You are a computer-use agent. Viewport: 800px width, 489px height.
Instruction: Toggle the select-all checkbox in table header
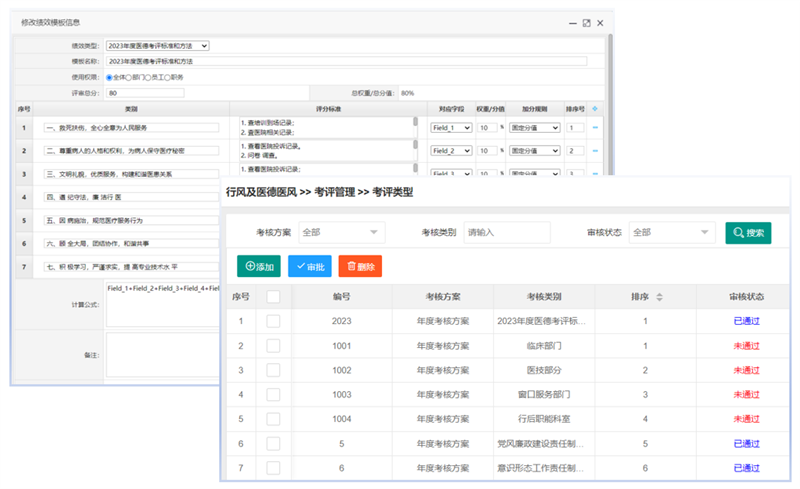(273, 297)
